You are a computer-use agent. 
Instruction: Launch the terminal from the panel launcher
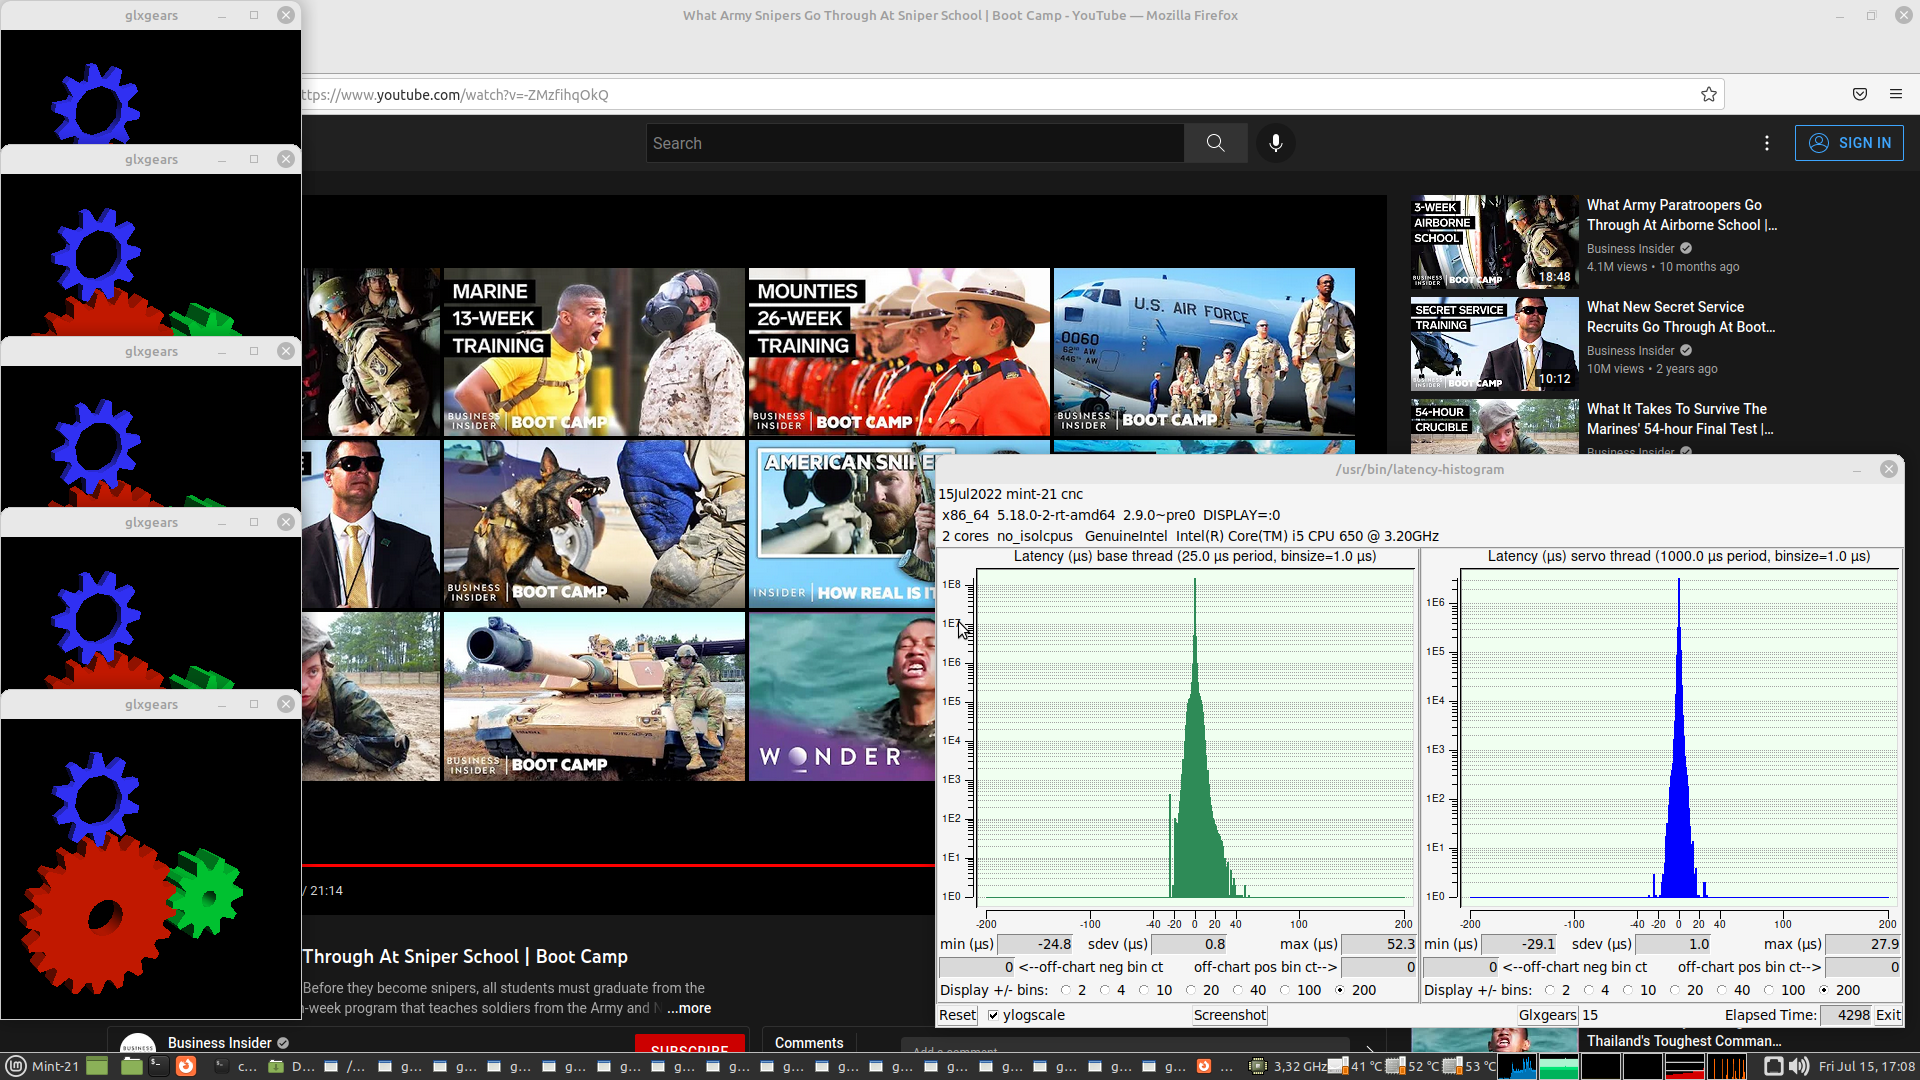(158, 1066)
